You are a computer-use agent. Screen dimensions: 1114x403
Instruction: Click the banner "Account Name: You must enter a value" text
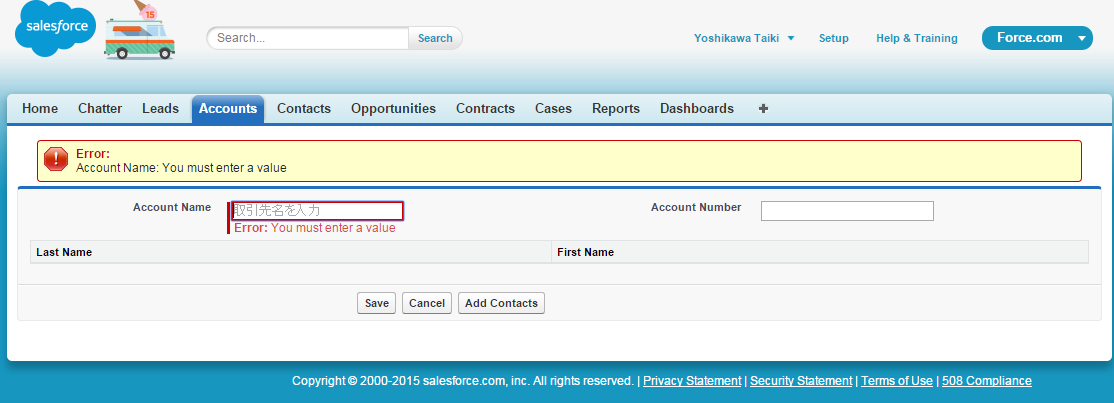point(181,168)
